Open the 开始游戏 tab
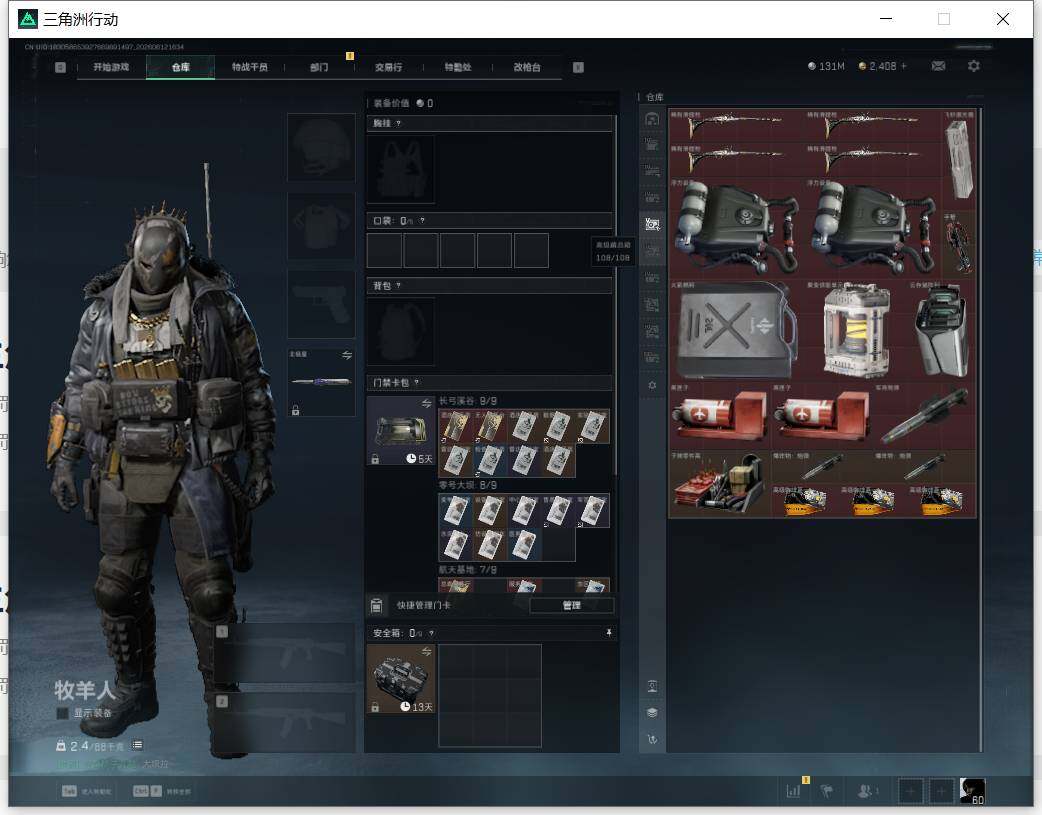 111,67
